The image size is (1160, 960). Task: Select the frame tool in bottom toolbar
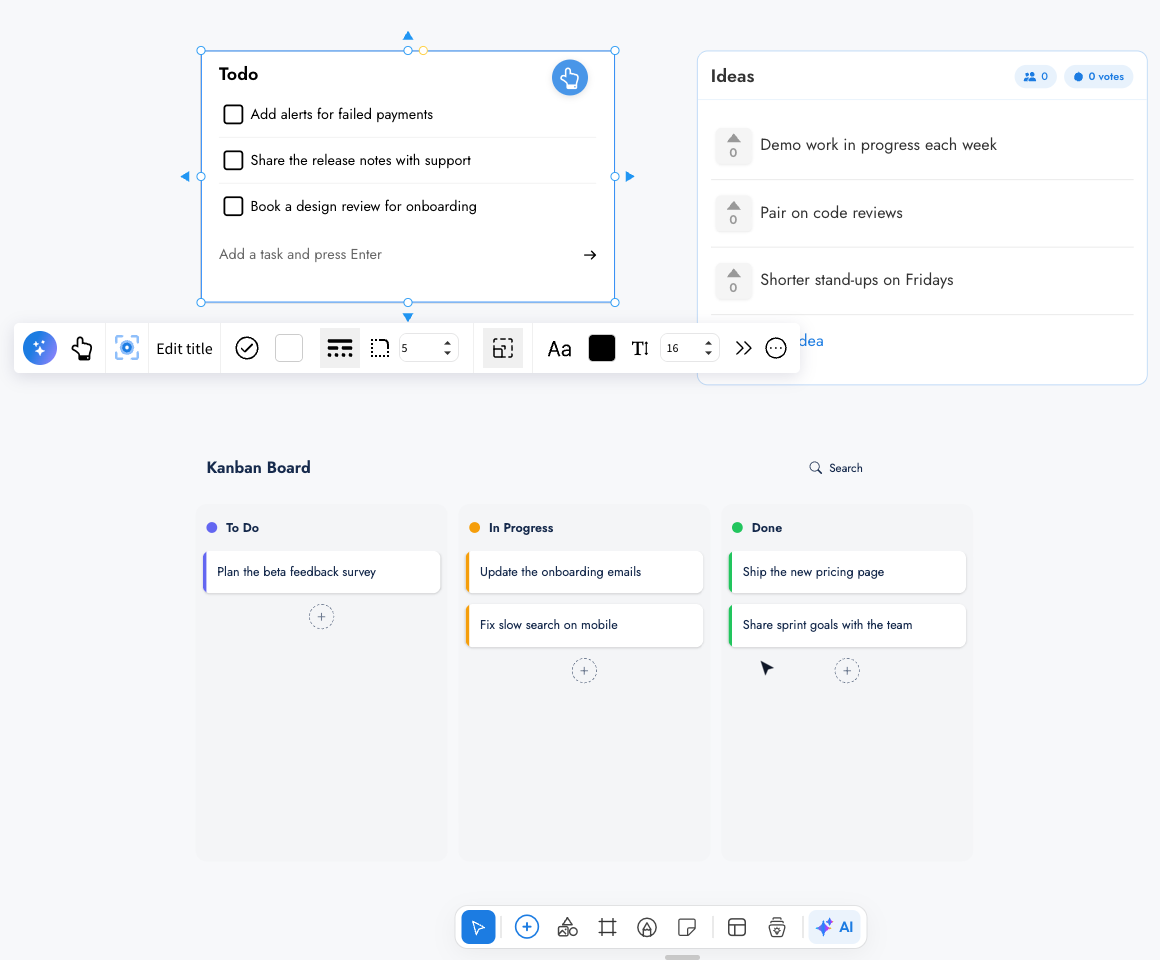(x=607, y=927)
